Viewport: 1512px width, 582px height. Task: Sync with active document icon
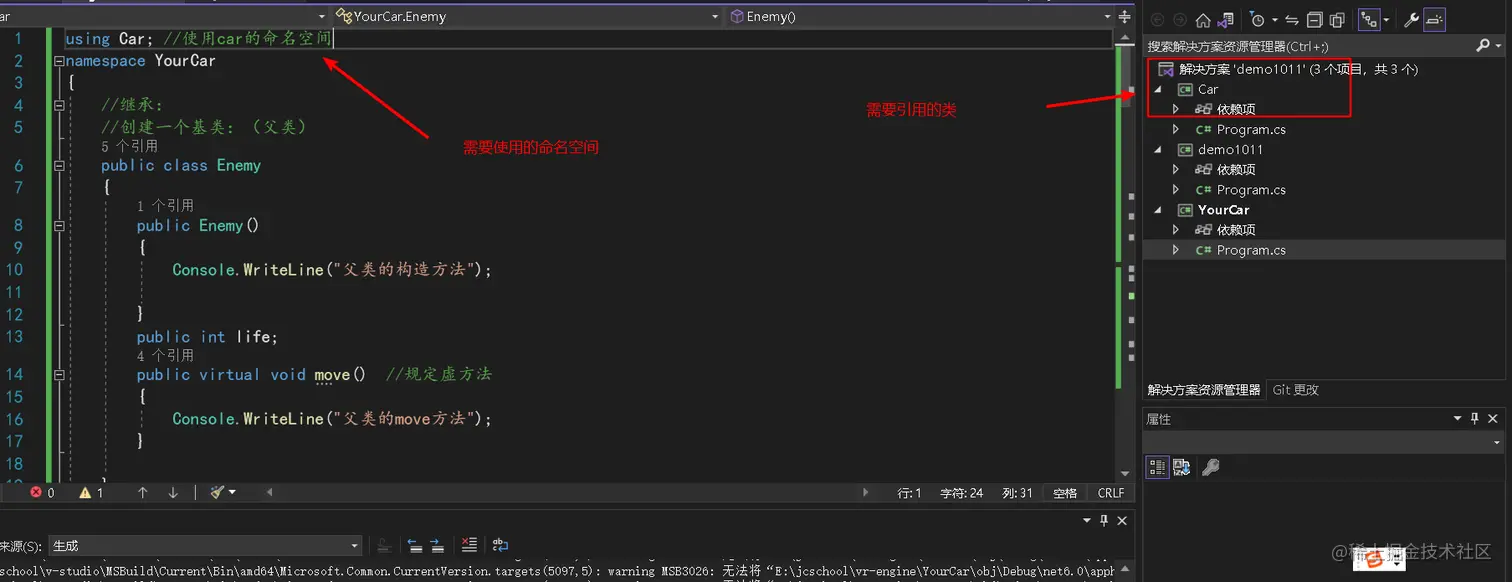point(1292,20)
